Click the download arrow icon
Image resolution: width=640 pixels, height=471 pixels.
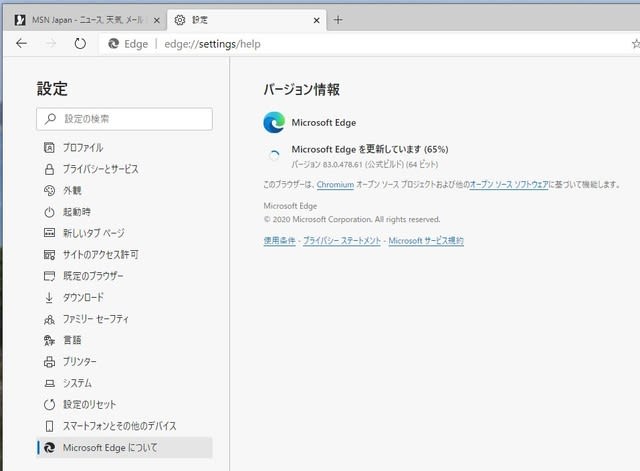tap(49, 298)
